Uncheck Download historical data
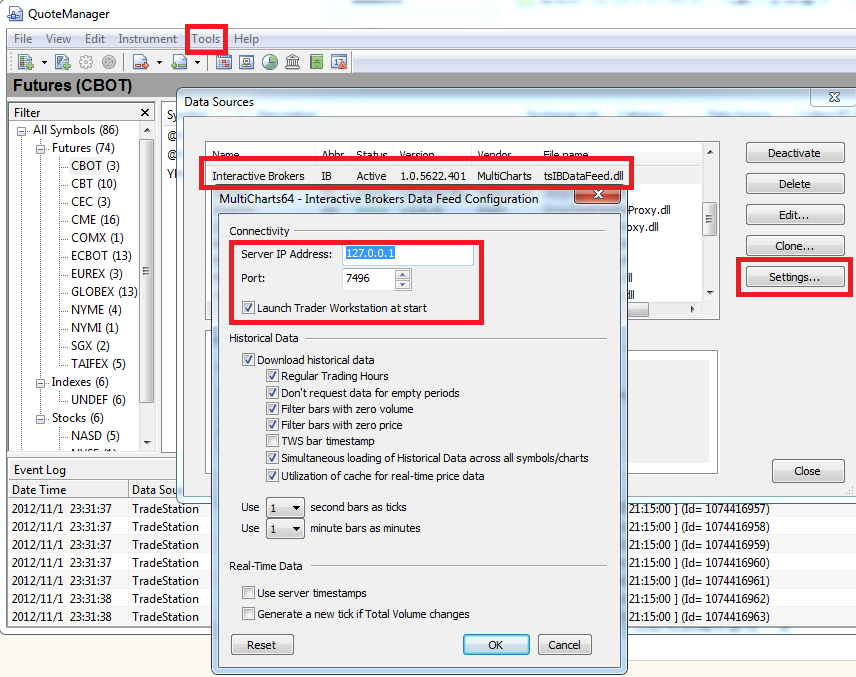Viewport: 856px width, 677px height. 248,360
